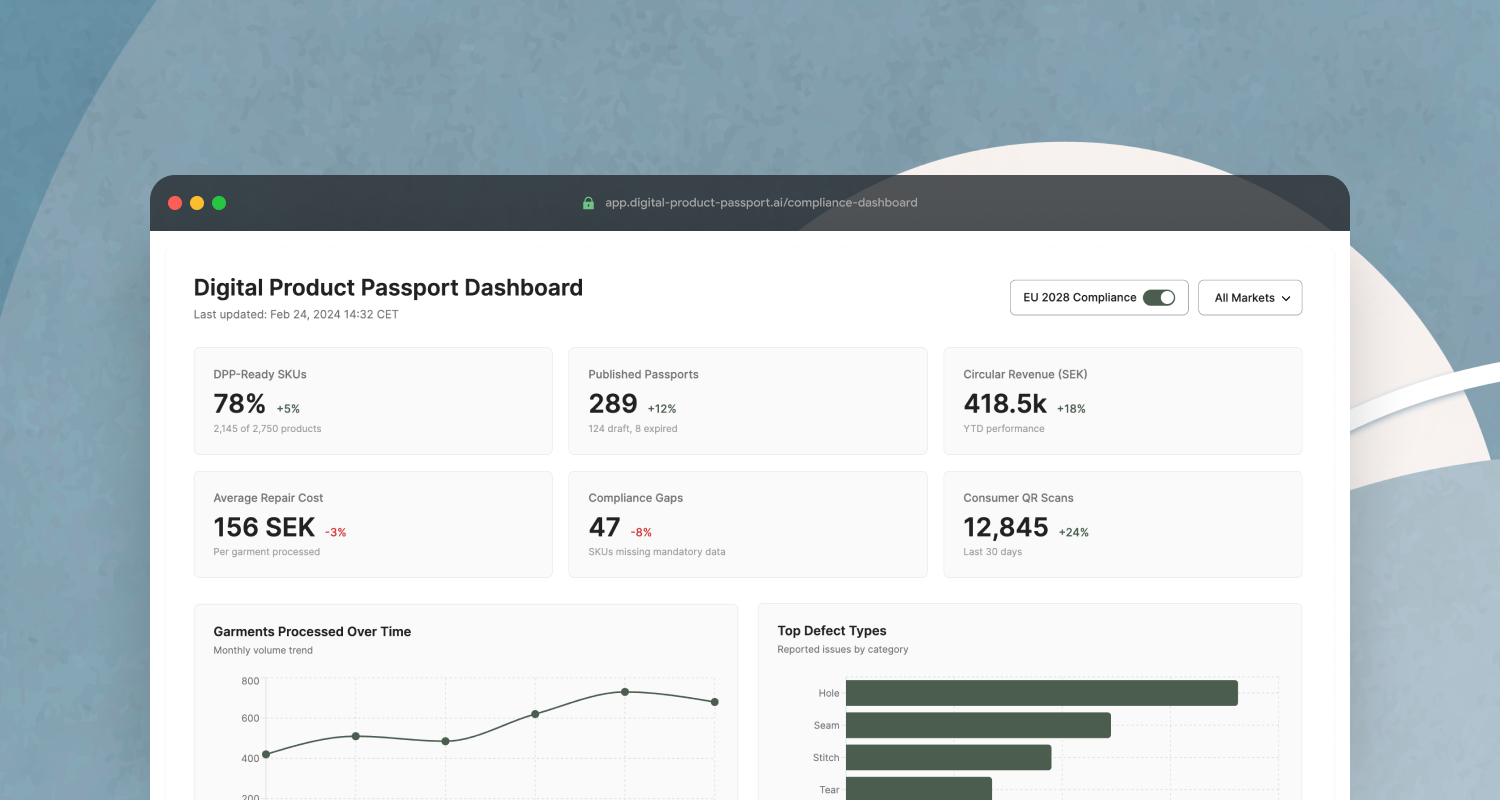The width and height of the screenshot is (1500, 800).
Task: Click the 289 published passports value
Action: click(613, 404)
